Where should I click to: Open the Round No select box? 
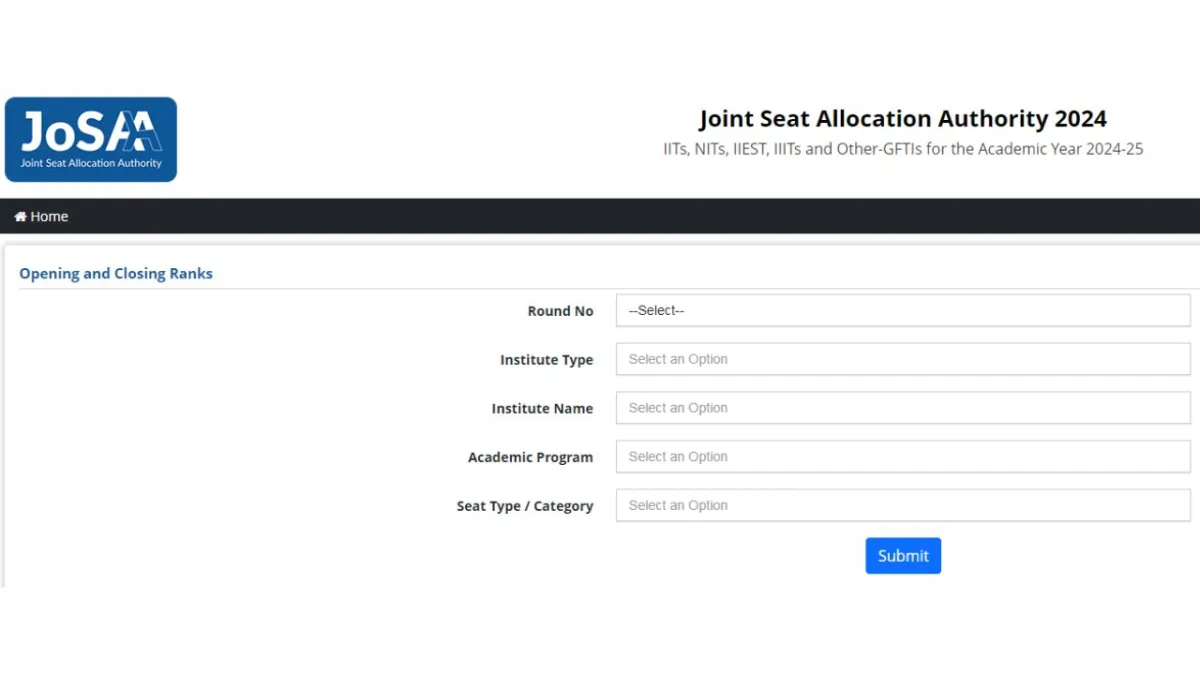pyautogui.click(x=903, y=310)
